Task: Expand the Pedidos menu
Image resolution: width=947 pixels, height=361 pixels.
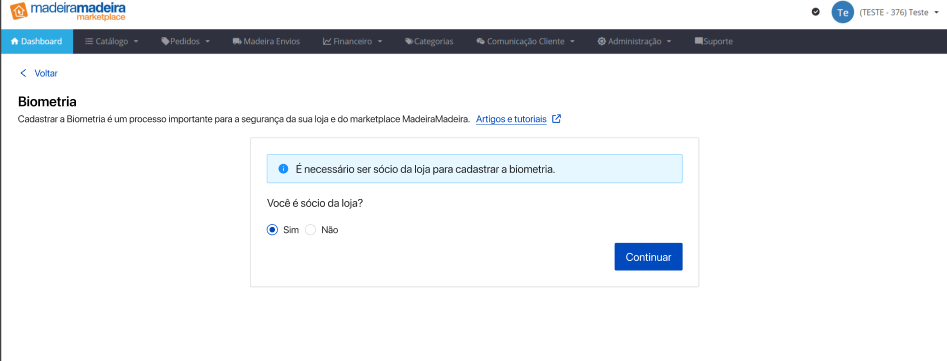Action: (185, 42)
